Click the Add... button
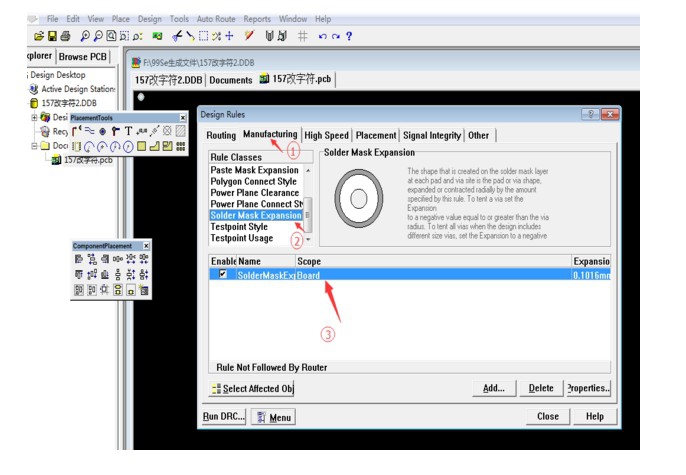Screen dimensions: 686x475 tap(493, 388)
